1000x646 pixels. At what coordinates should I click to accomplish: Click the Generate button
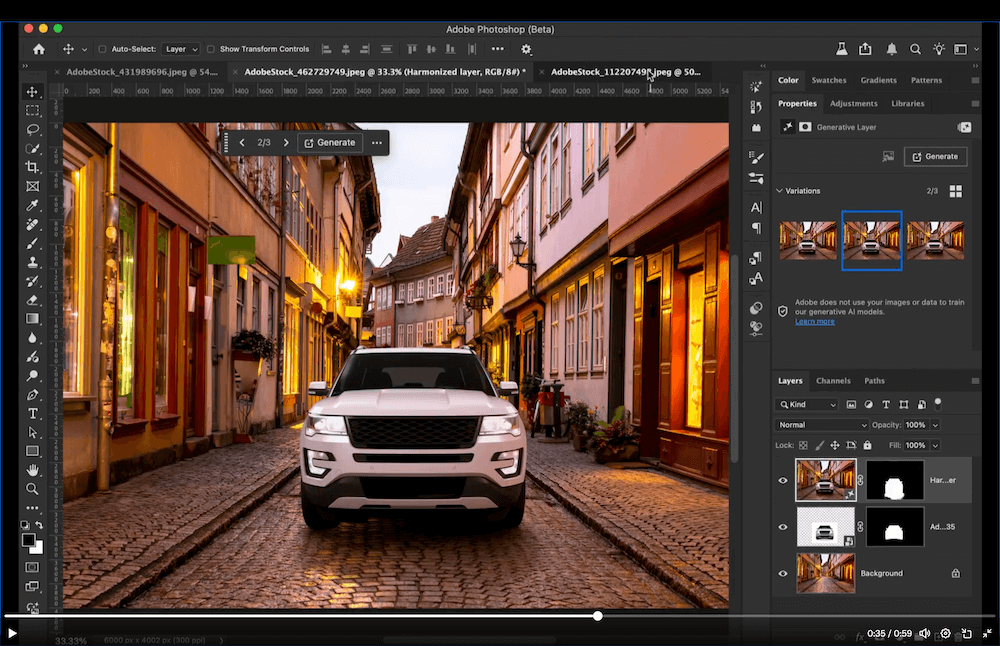point(935,156)
